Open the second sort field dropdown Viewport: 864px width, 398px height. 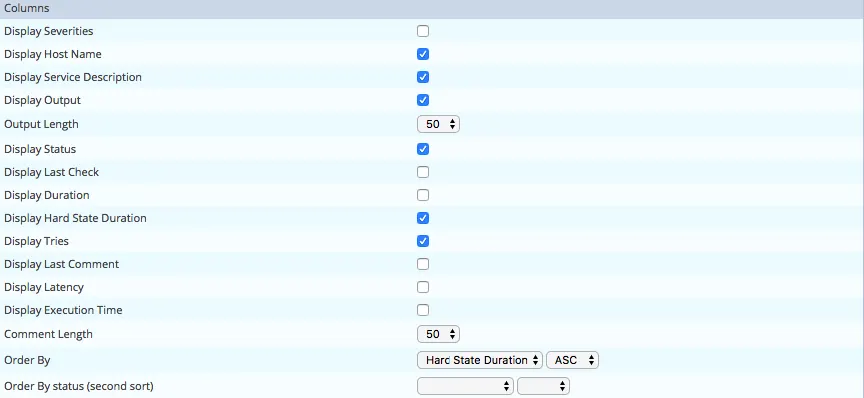click(x=465, y=386)
